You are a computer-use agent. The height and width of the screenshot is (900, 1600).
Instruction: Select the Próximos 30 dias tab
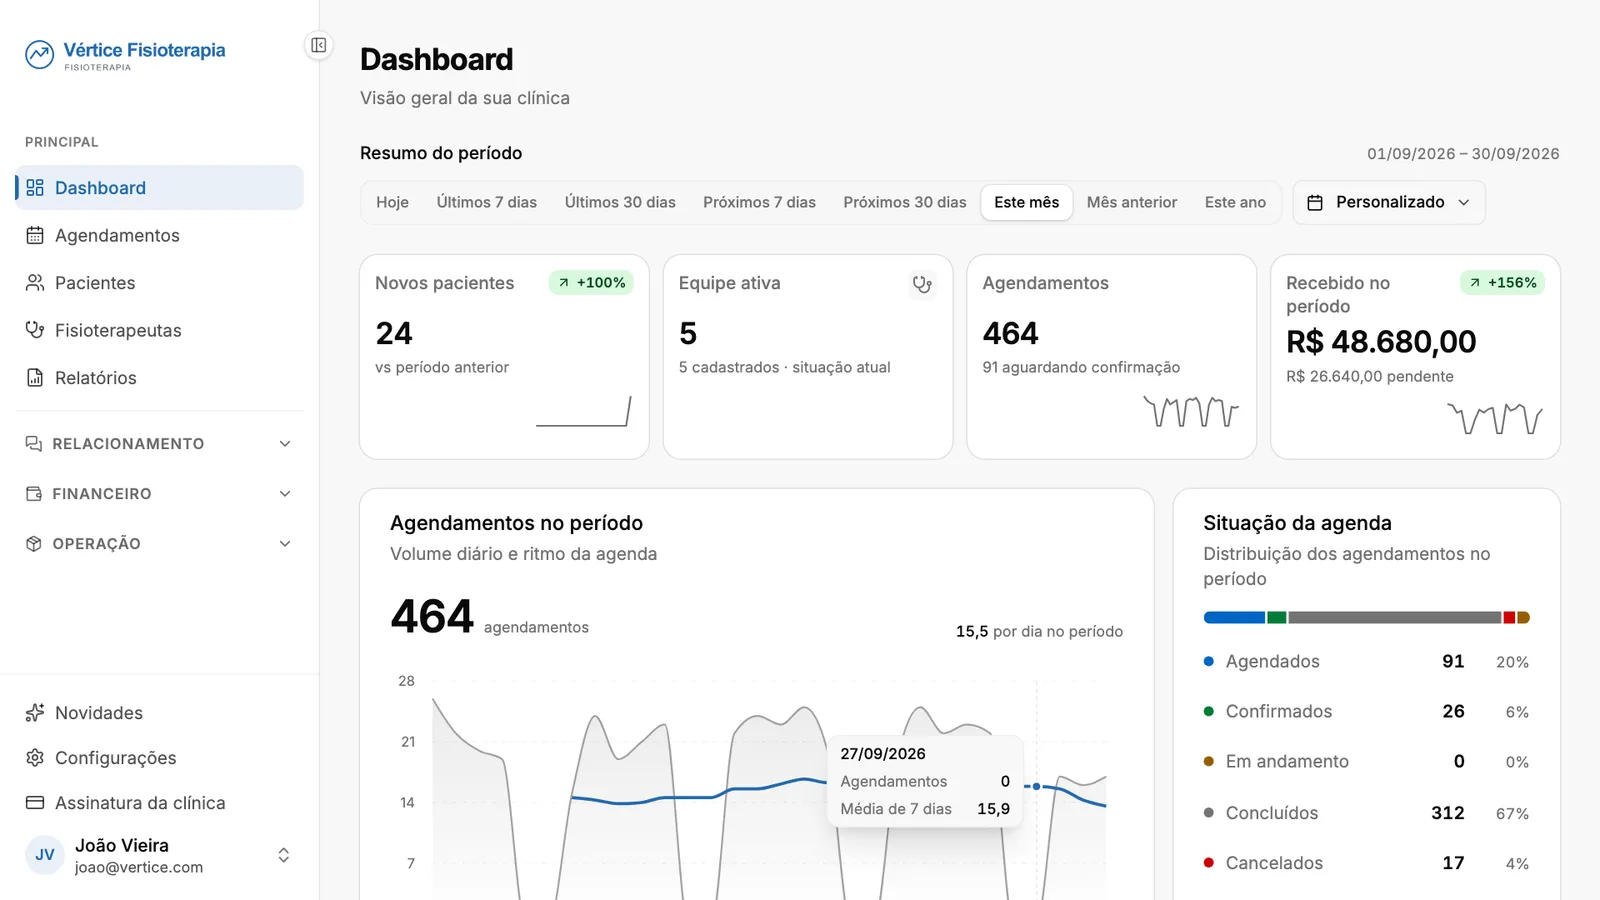coord(905,203)
